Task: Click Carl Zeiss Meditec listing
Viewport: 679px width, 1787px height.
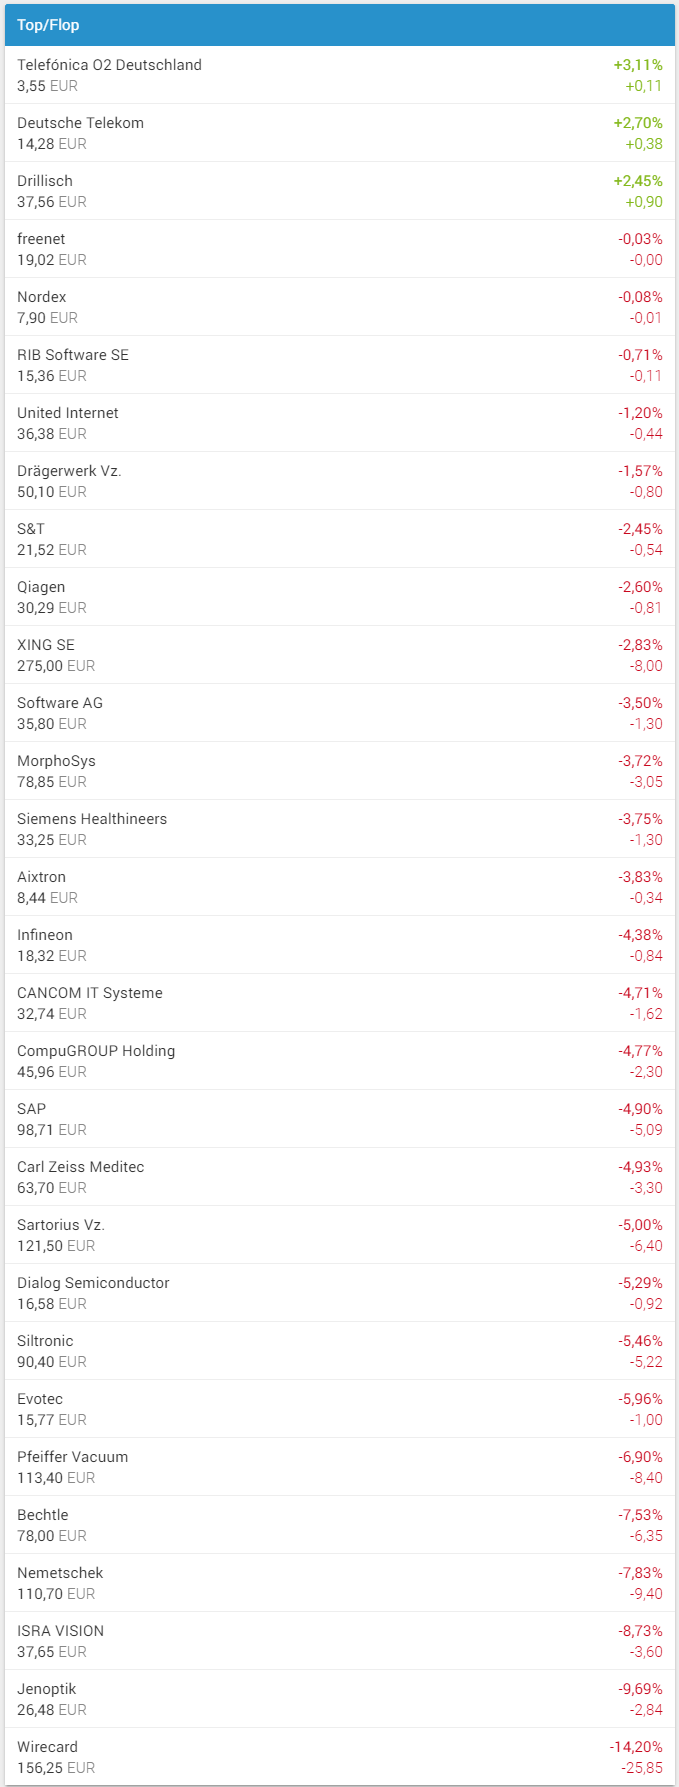Action: [x=81, y=1167]
